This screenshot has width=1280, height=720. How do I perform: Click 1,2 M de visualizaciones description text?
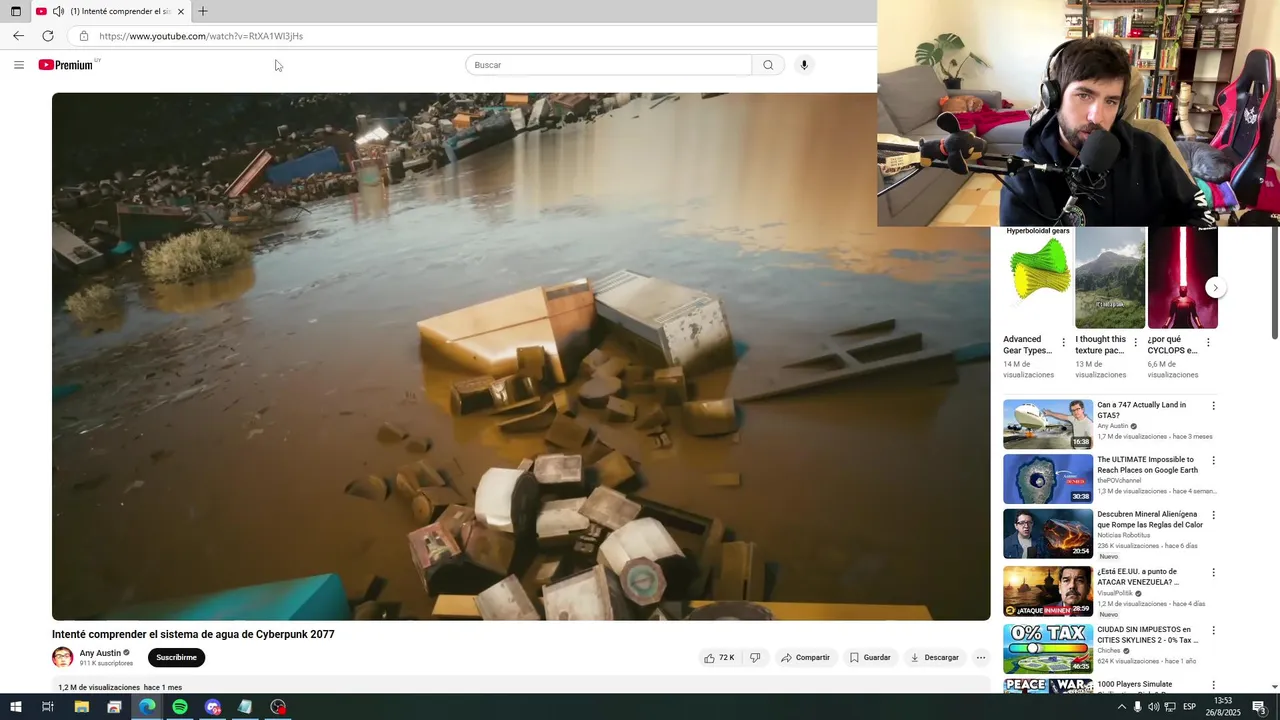tap(99, 687)
